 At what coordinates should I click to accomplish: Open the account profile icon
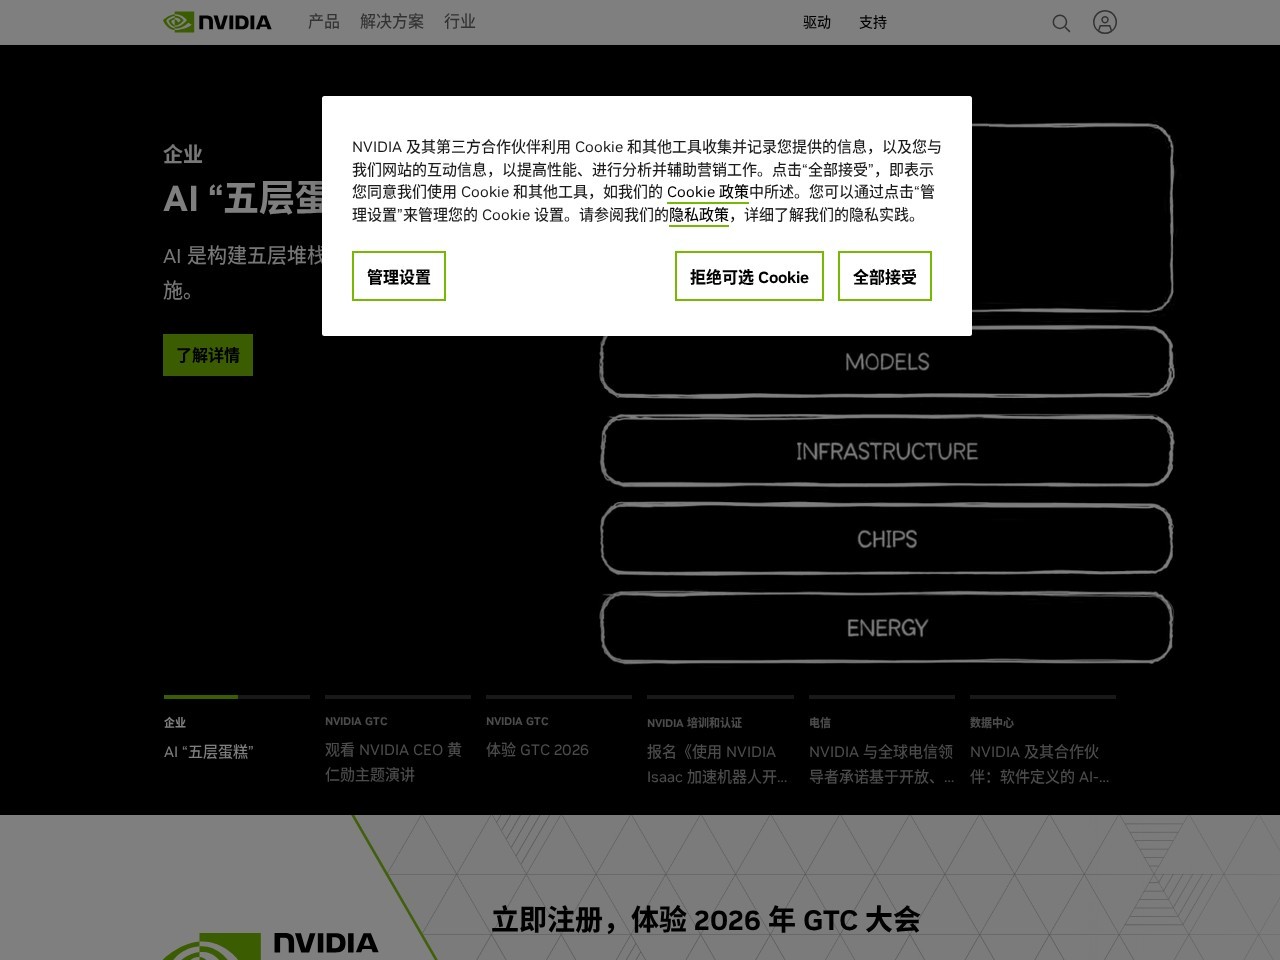(1105, 22)
